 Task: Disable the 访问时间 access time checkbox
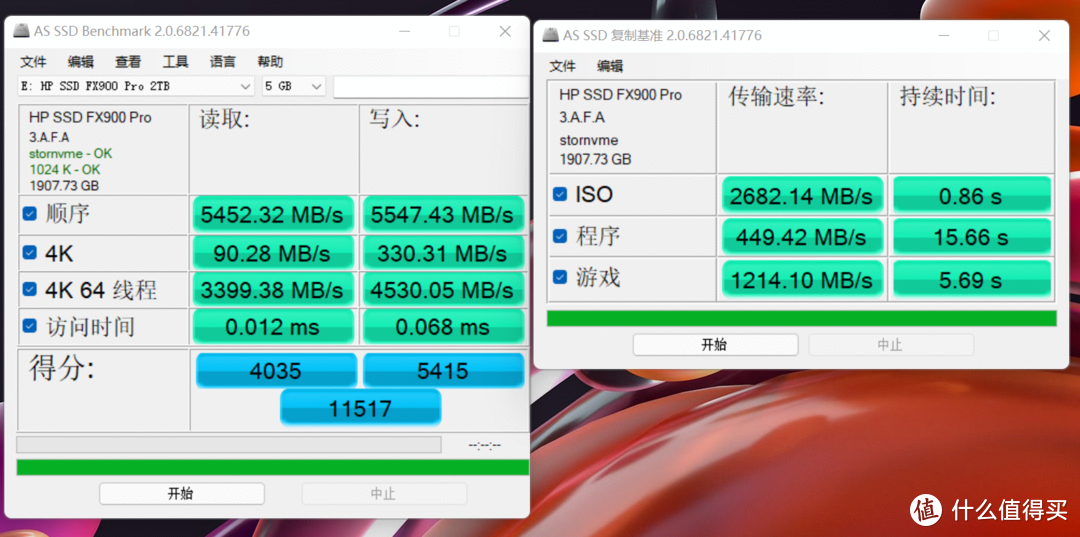pos(29,326)
